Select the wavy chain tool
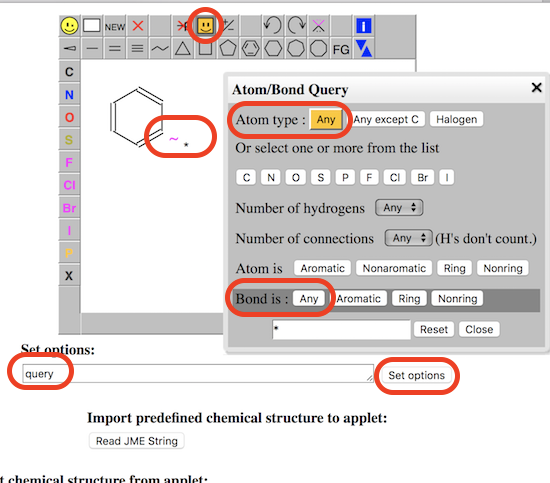Screen dimensions: 550x483 tap(160, 48)
